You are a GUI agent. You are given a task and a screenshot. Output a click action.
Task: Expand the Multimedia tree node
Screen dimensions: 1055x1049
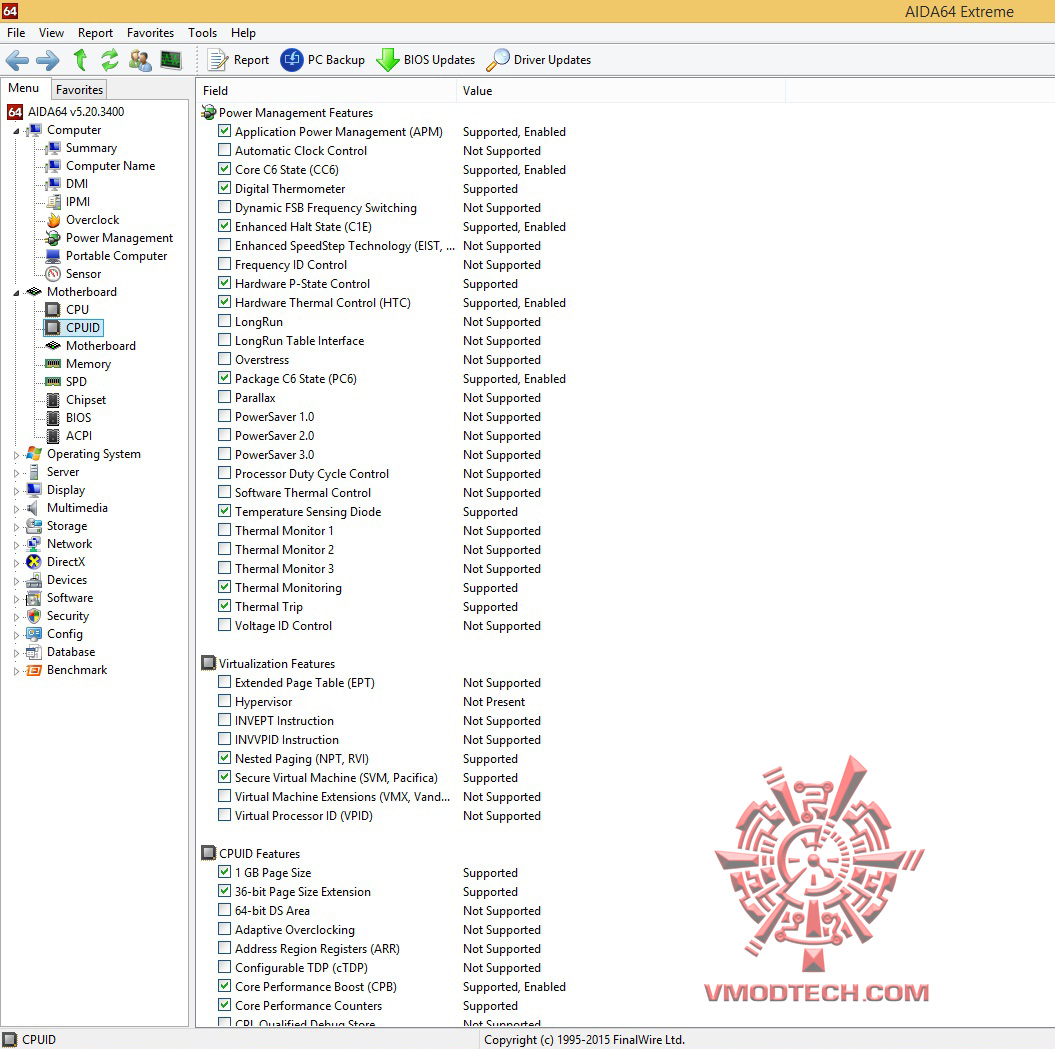17,509
